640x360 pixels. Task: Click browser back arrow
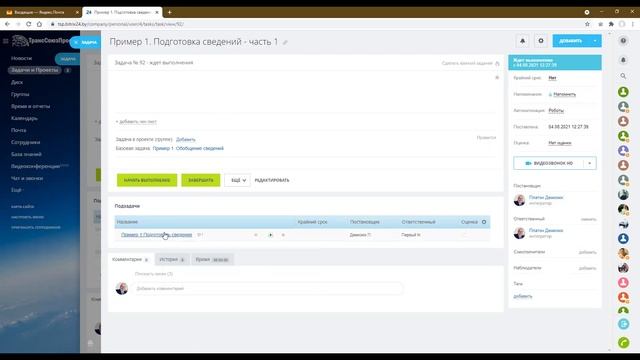pyautogui.click(x=7, y=24)
